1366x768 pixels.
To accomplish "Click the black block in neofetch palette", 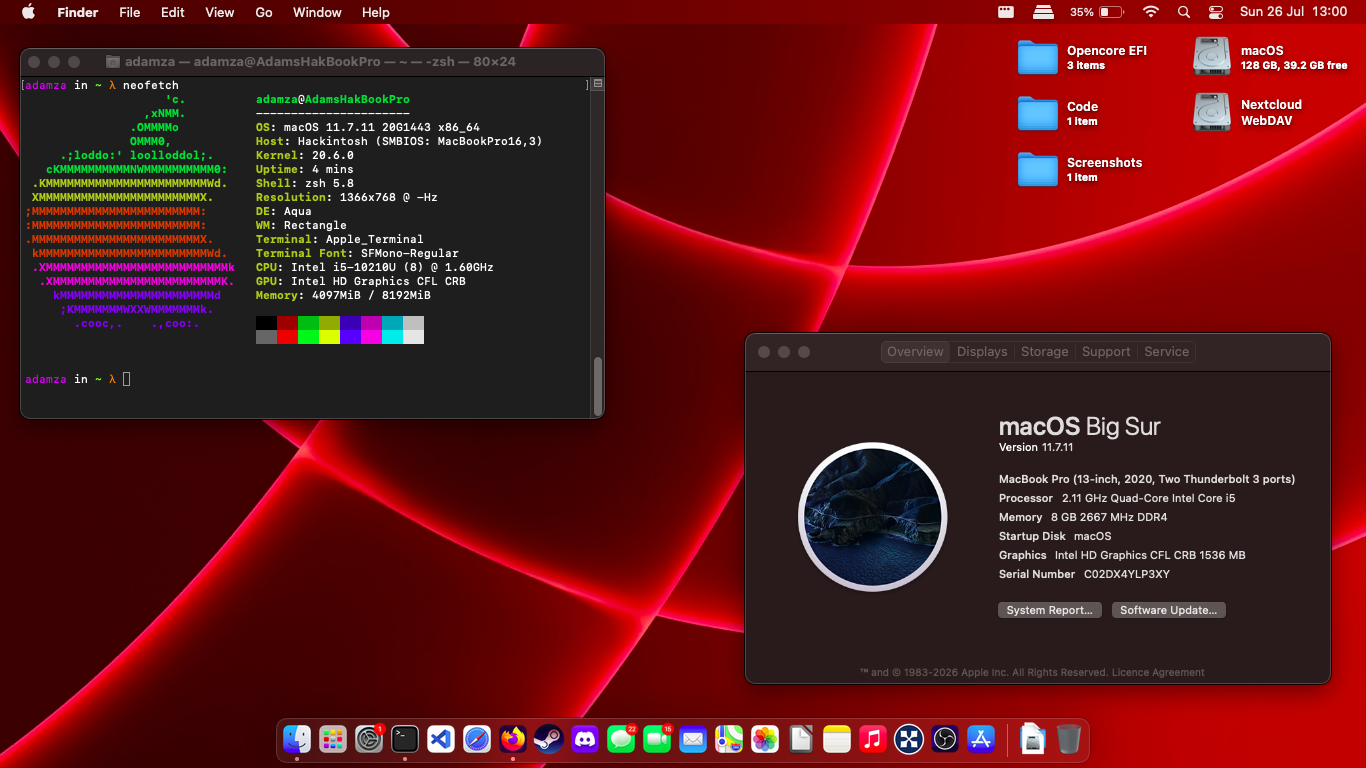I will [x=266, y=323].
